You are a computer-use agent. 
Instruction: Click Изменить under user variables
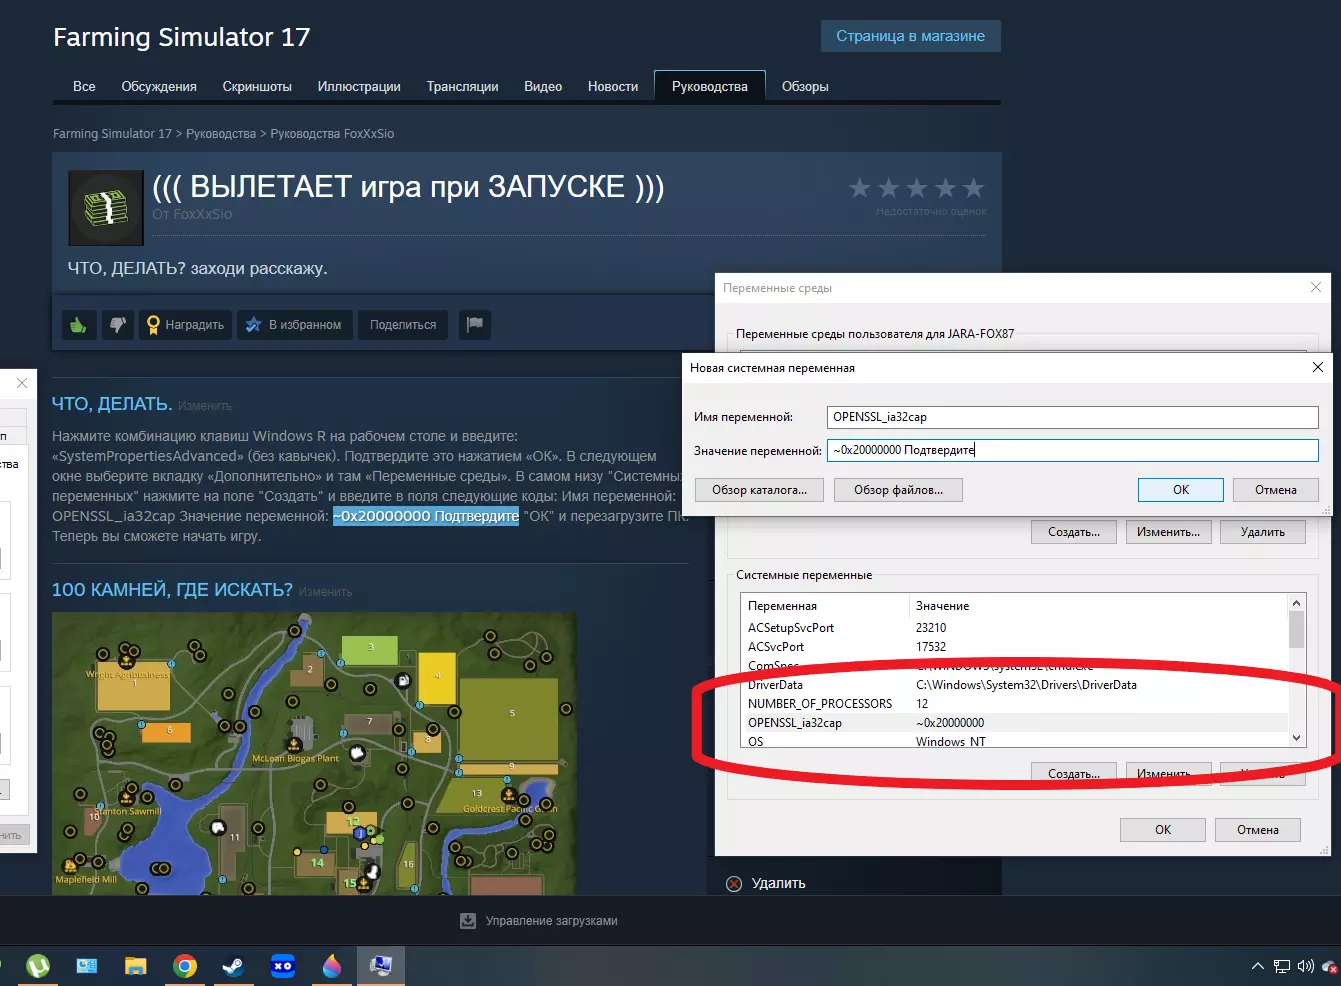coord(1168,532)
